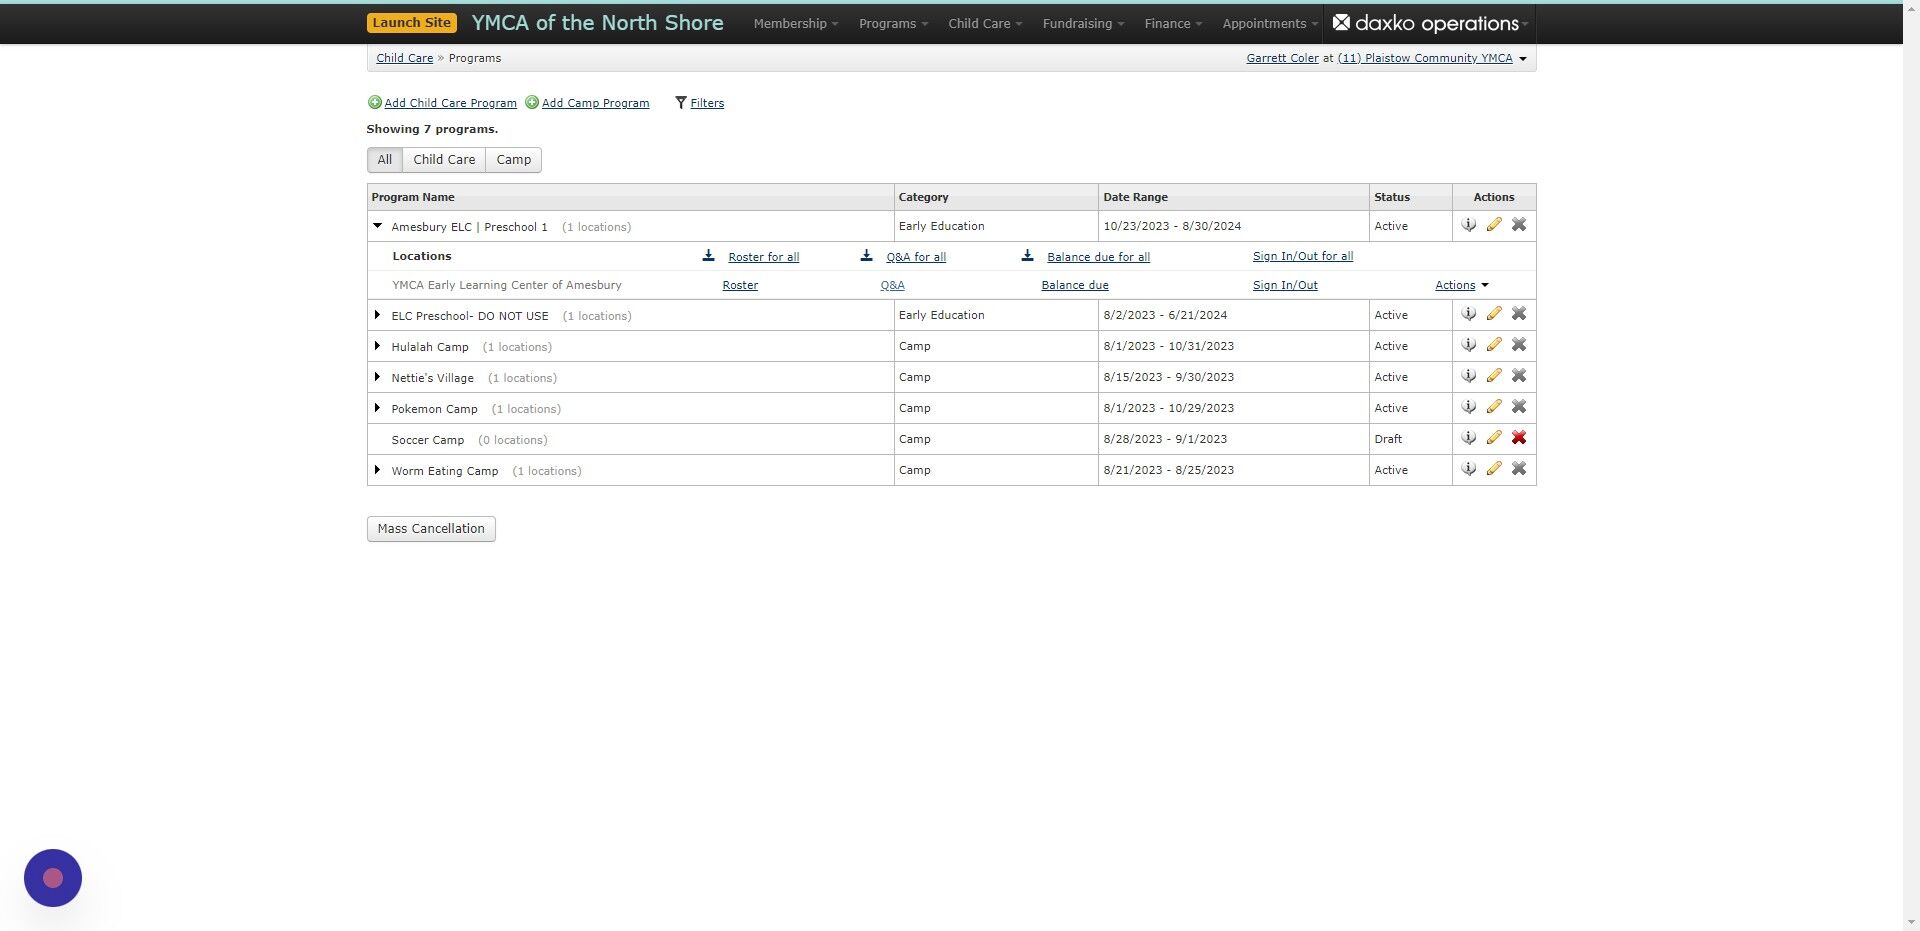Open the Programs menu
The width and height of the screenshot is (1920, 931).
889,23
